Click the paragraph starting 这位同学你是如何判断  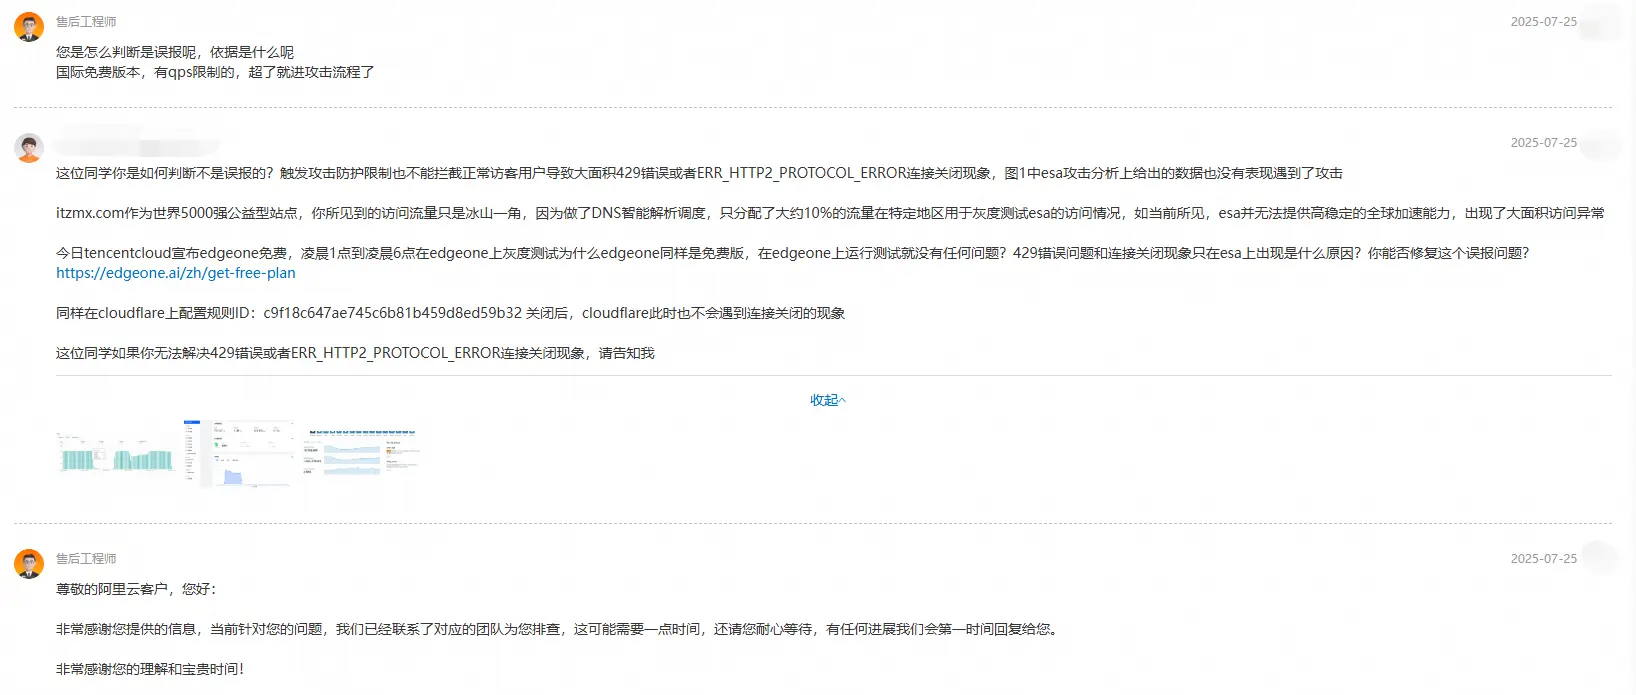[x=699, y=173]
